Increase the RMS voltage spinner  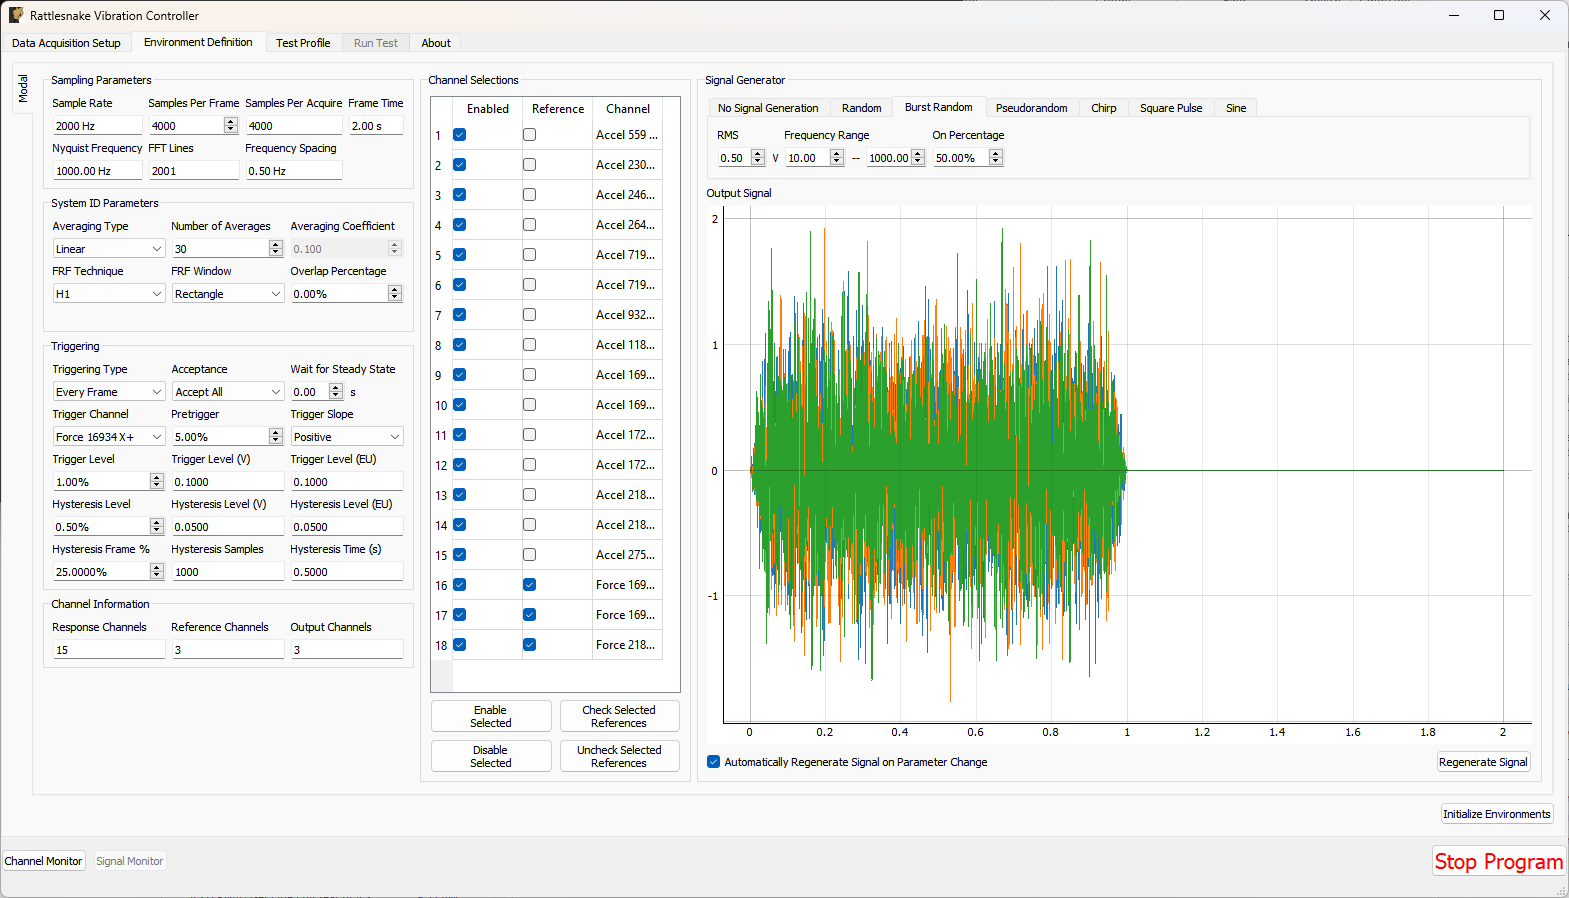757,154
